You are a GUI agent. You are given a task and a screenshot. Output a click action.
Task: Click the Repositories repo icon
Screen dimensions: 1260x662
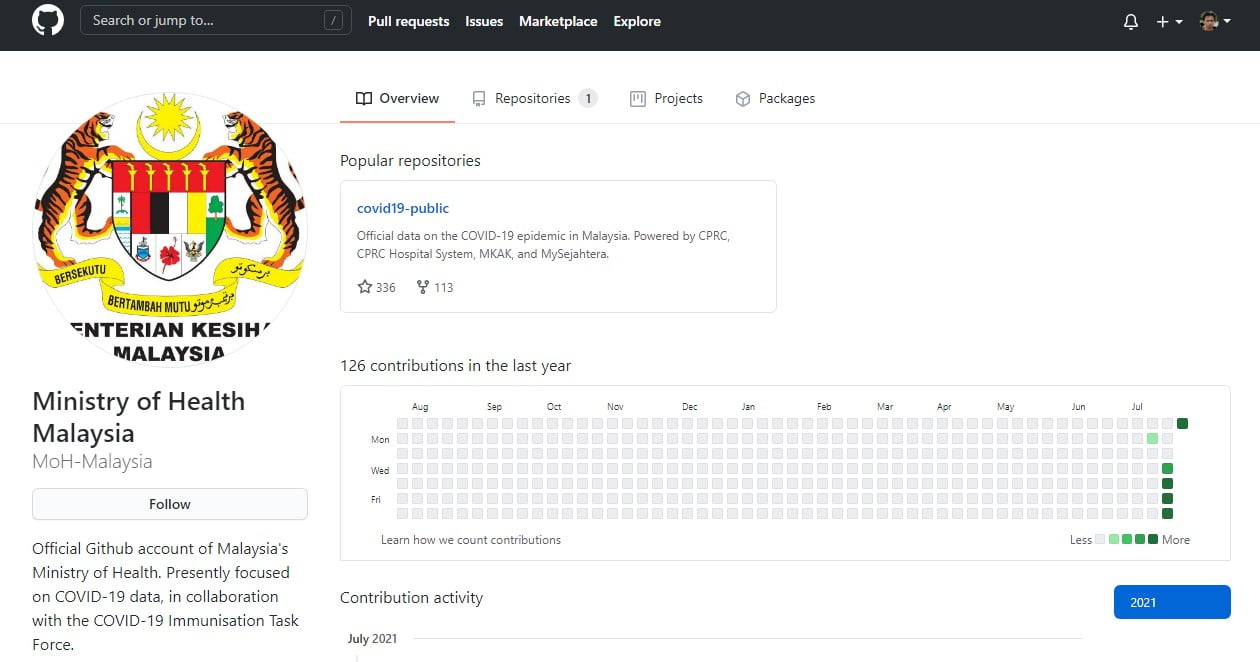(x=479, y=98)
